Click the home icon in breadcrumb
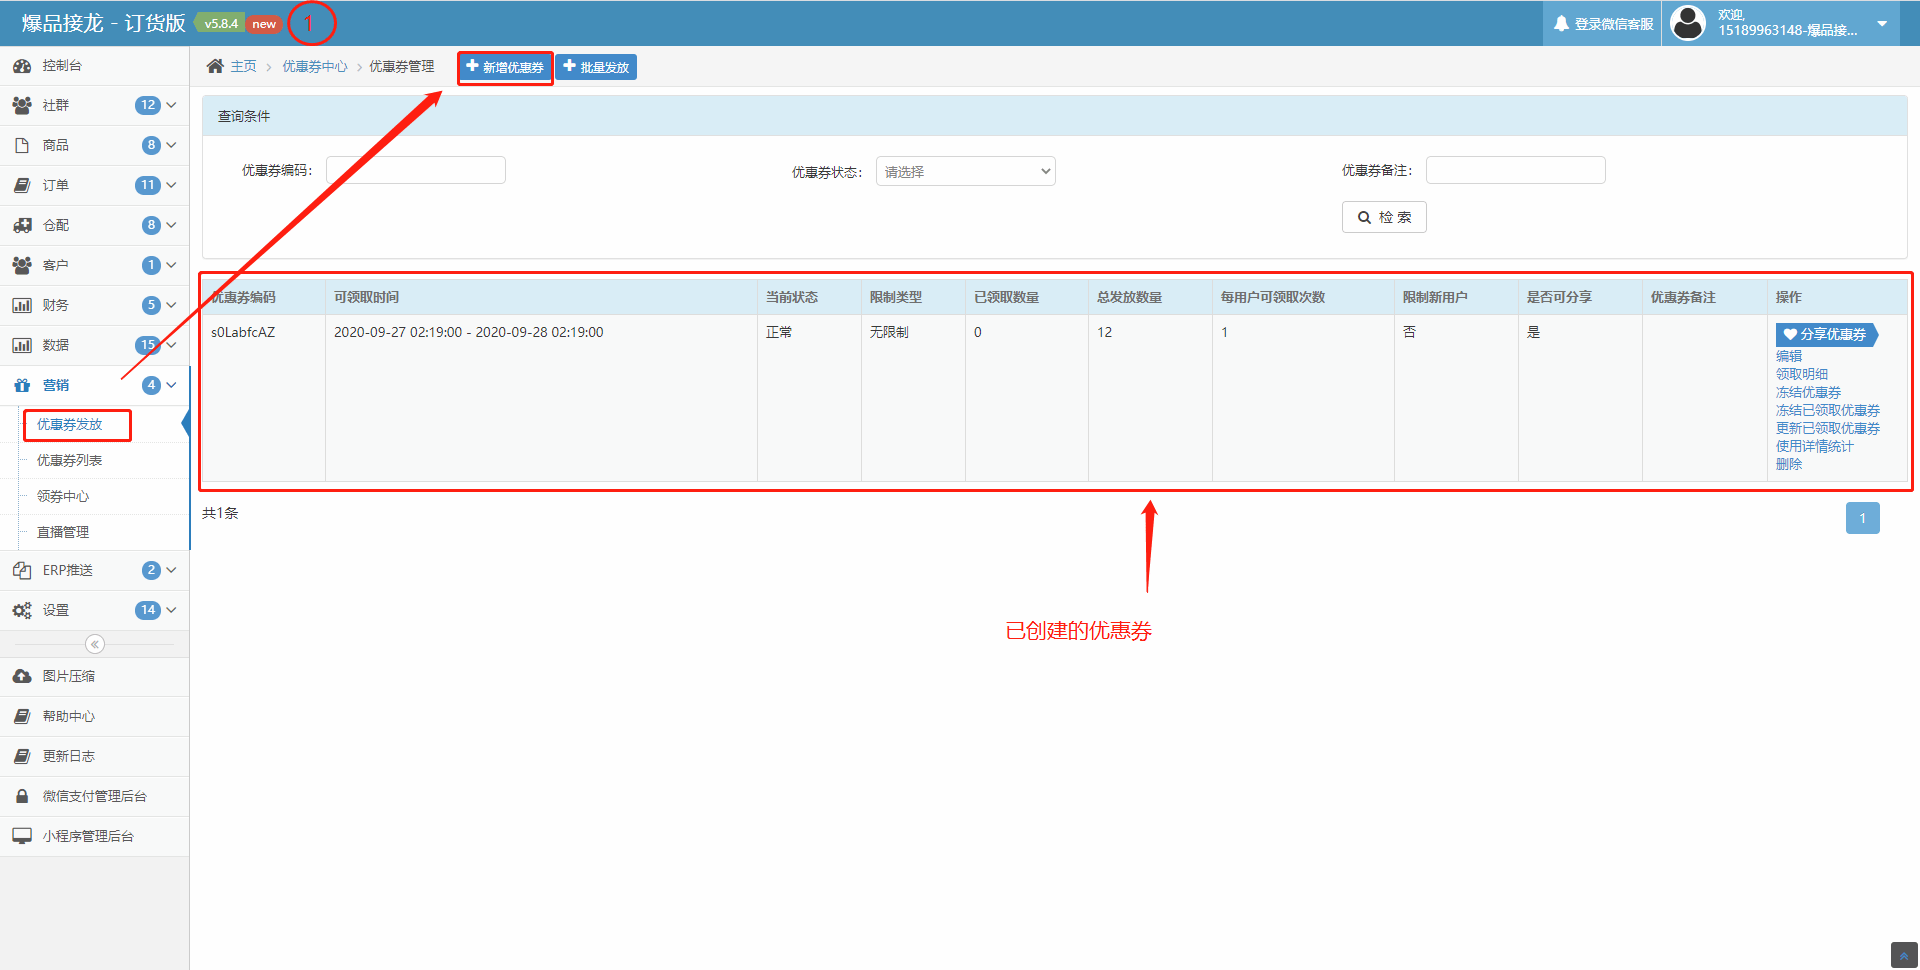Image resolution: width=1920 pixels, height=970 pixels. click(x=215, y=67)
